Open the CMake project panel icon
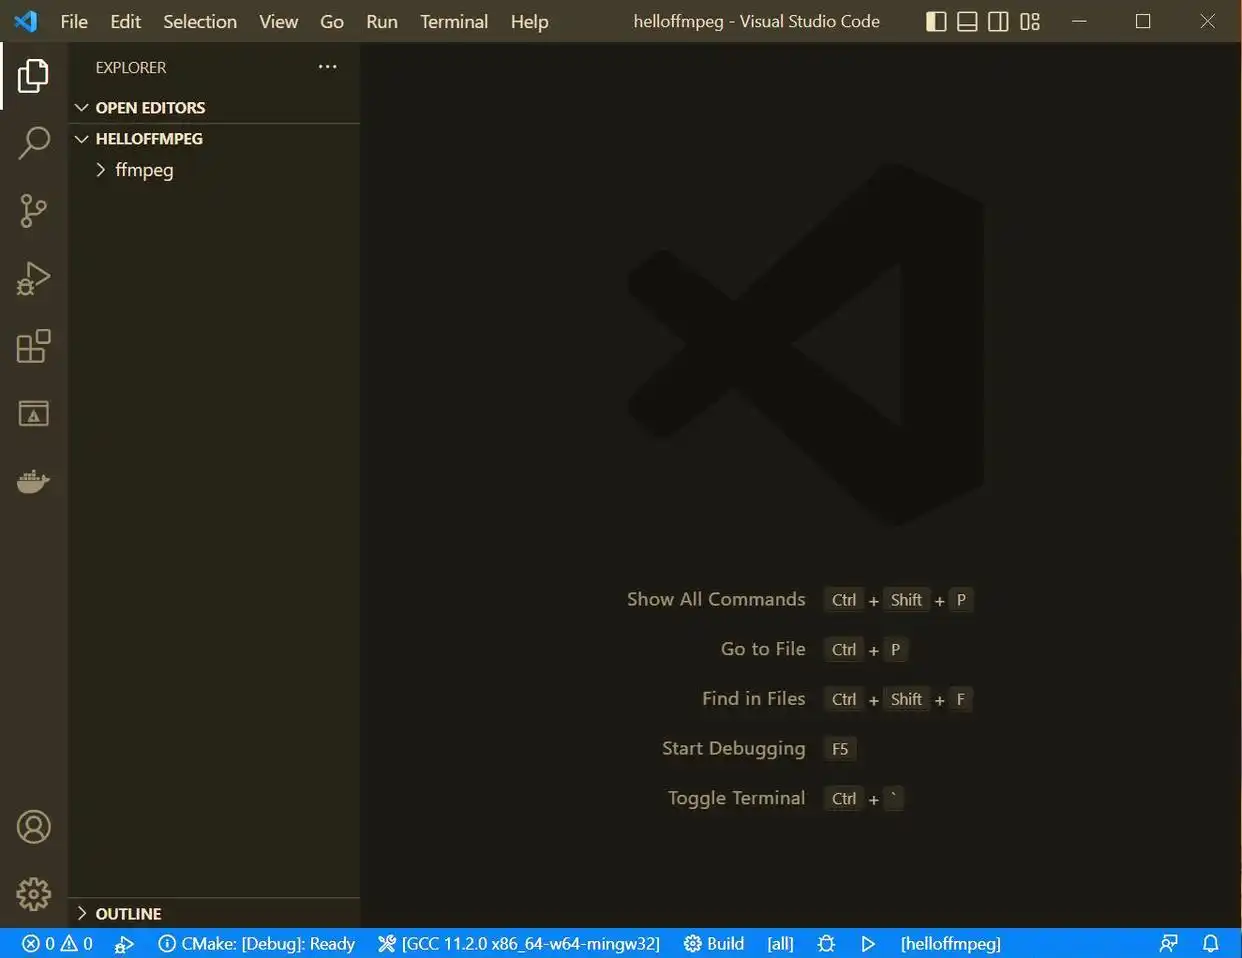1242x958 pixels. point(34,413)
